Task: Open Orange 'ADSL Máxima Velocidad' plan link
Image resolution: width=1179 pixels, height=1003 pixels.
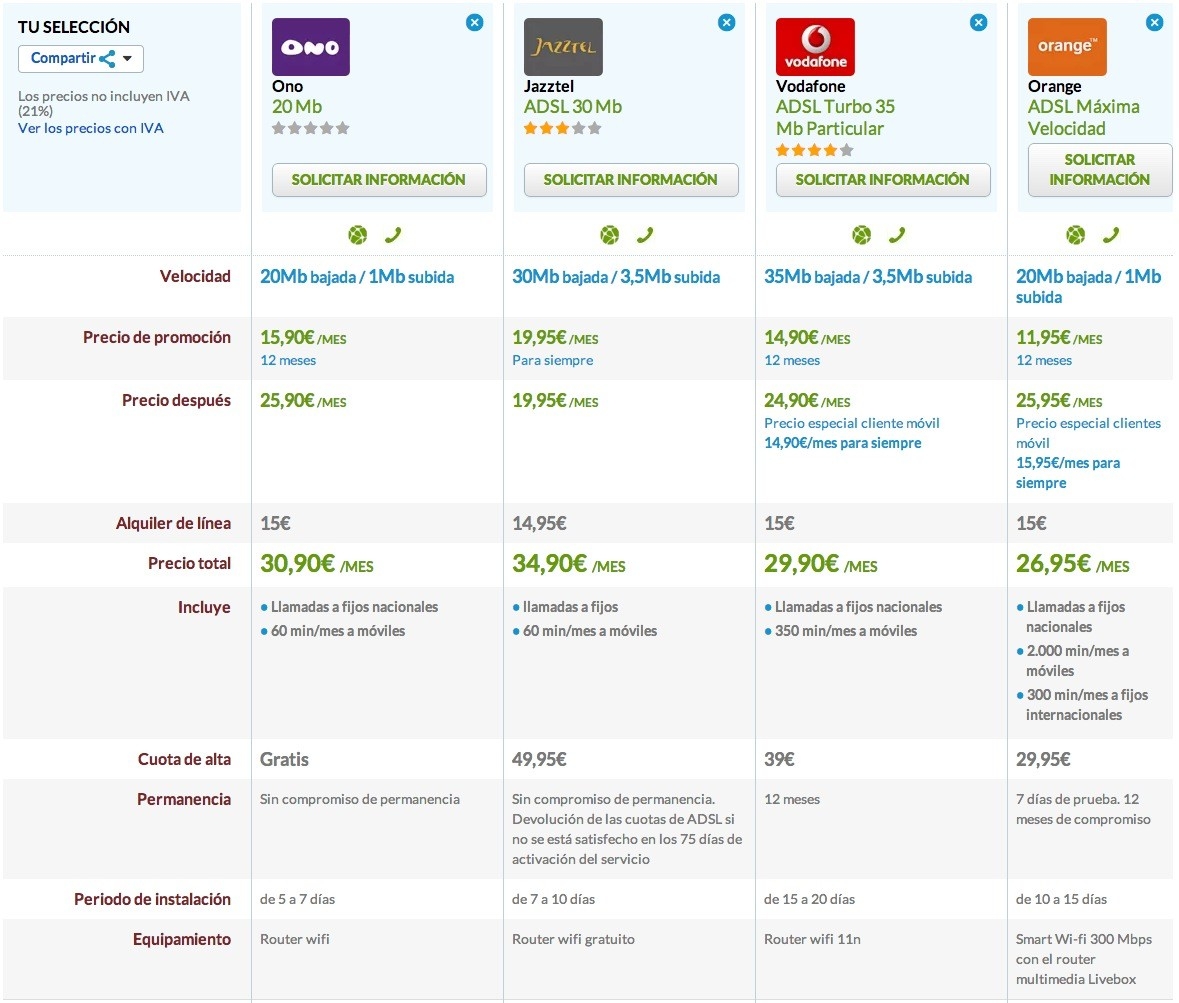Action: (1084, 117)
